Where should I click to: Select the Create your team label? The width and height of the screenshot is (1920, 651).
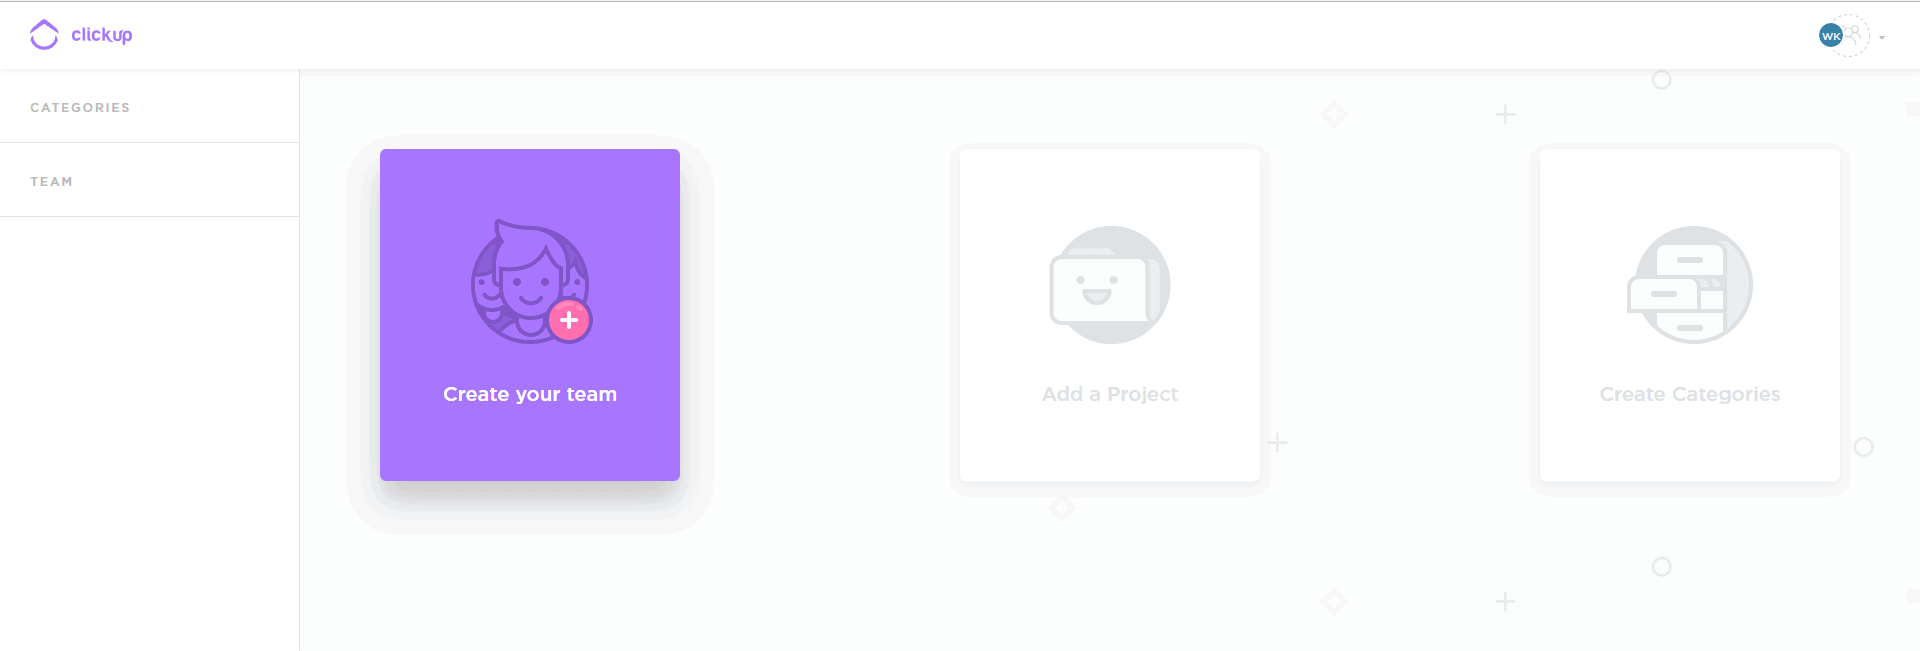point(530,394)
